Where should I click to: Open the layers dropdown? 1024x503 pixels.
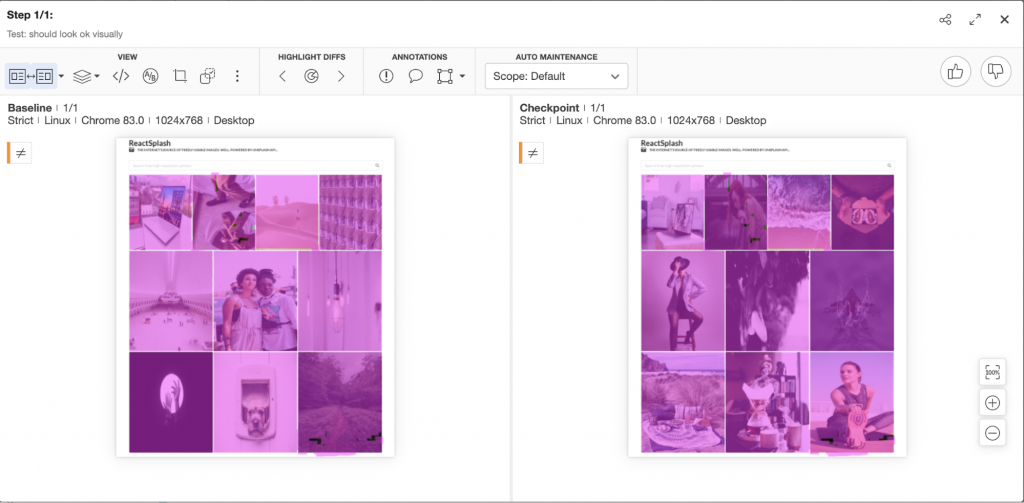(x=86, y=76)
